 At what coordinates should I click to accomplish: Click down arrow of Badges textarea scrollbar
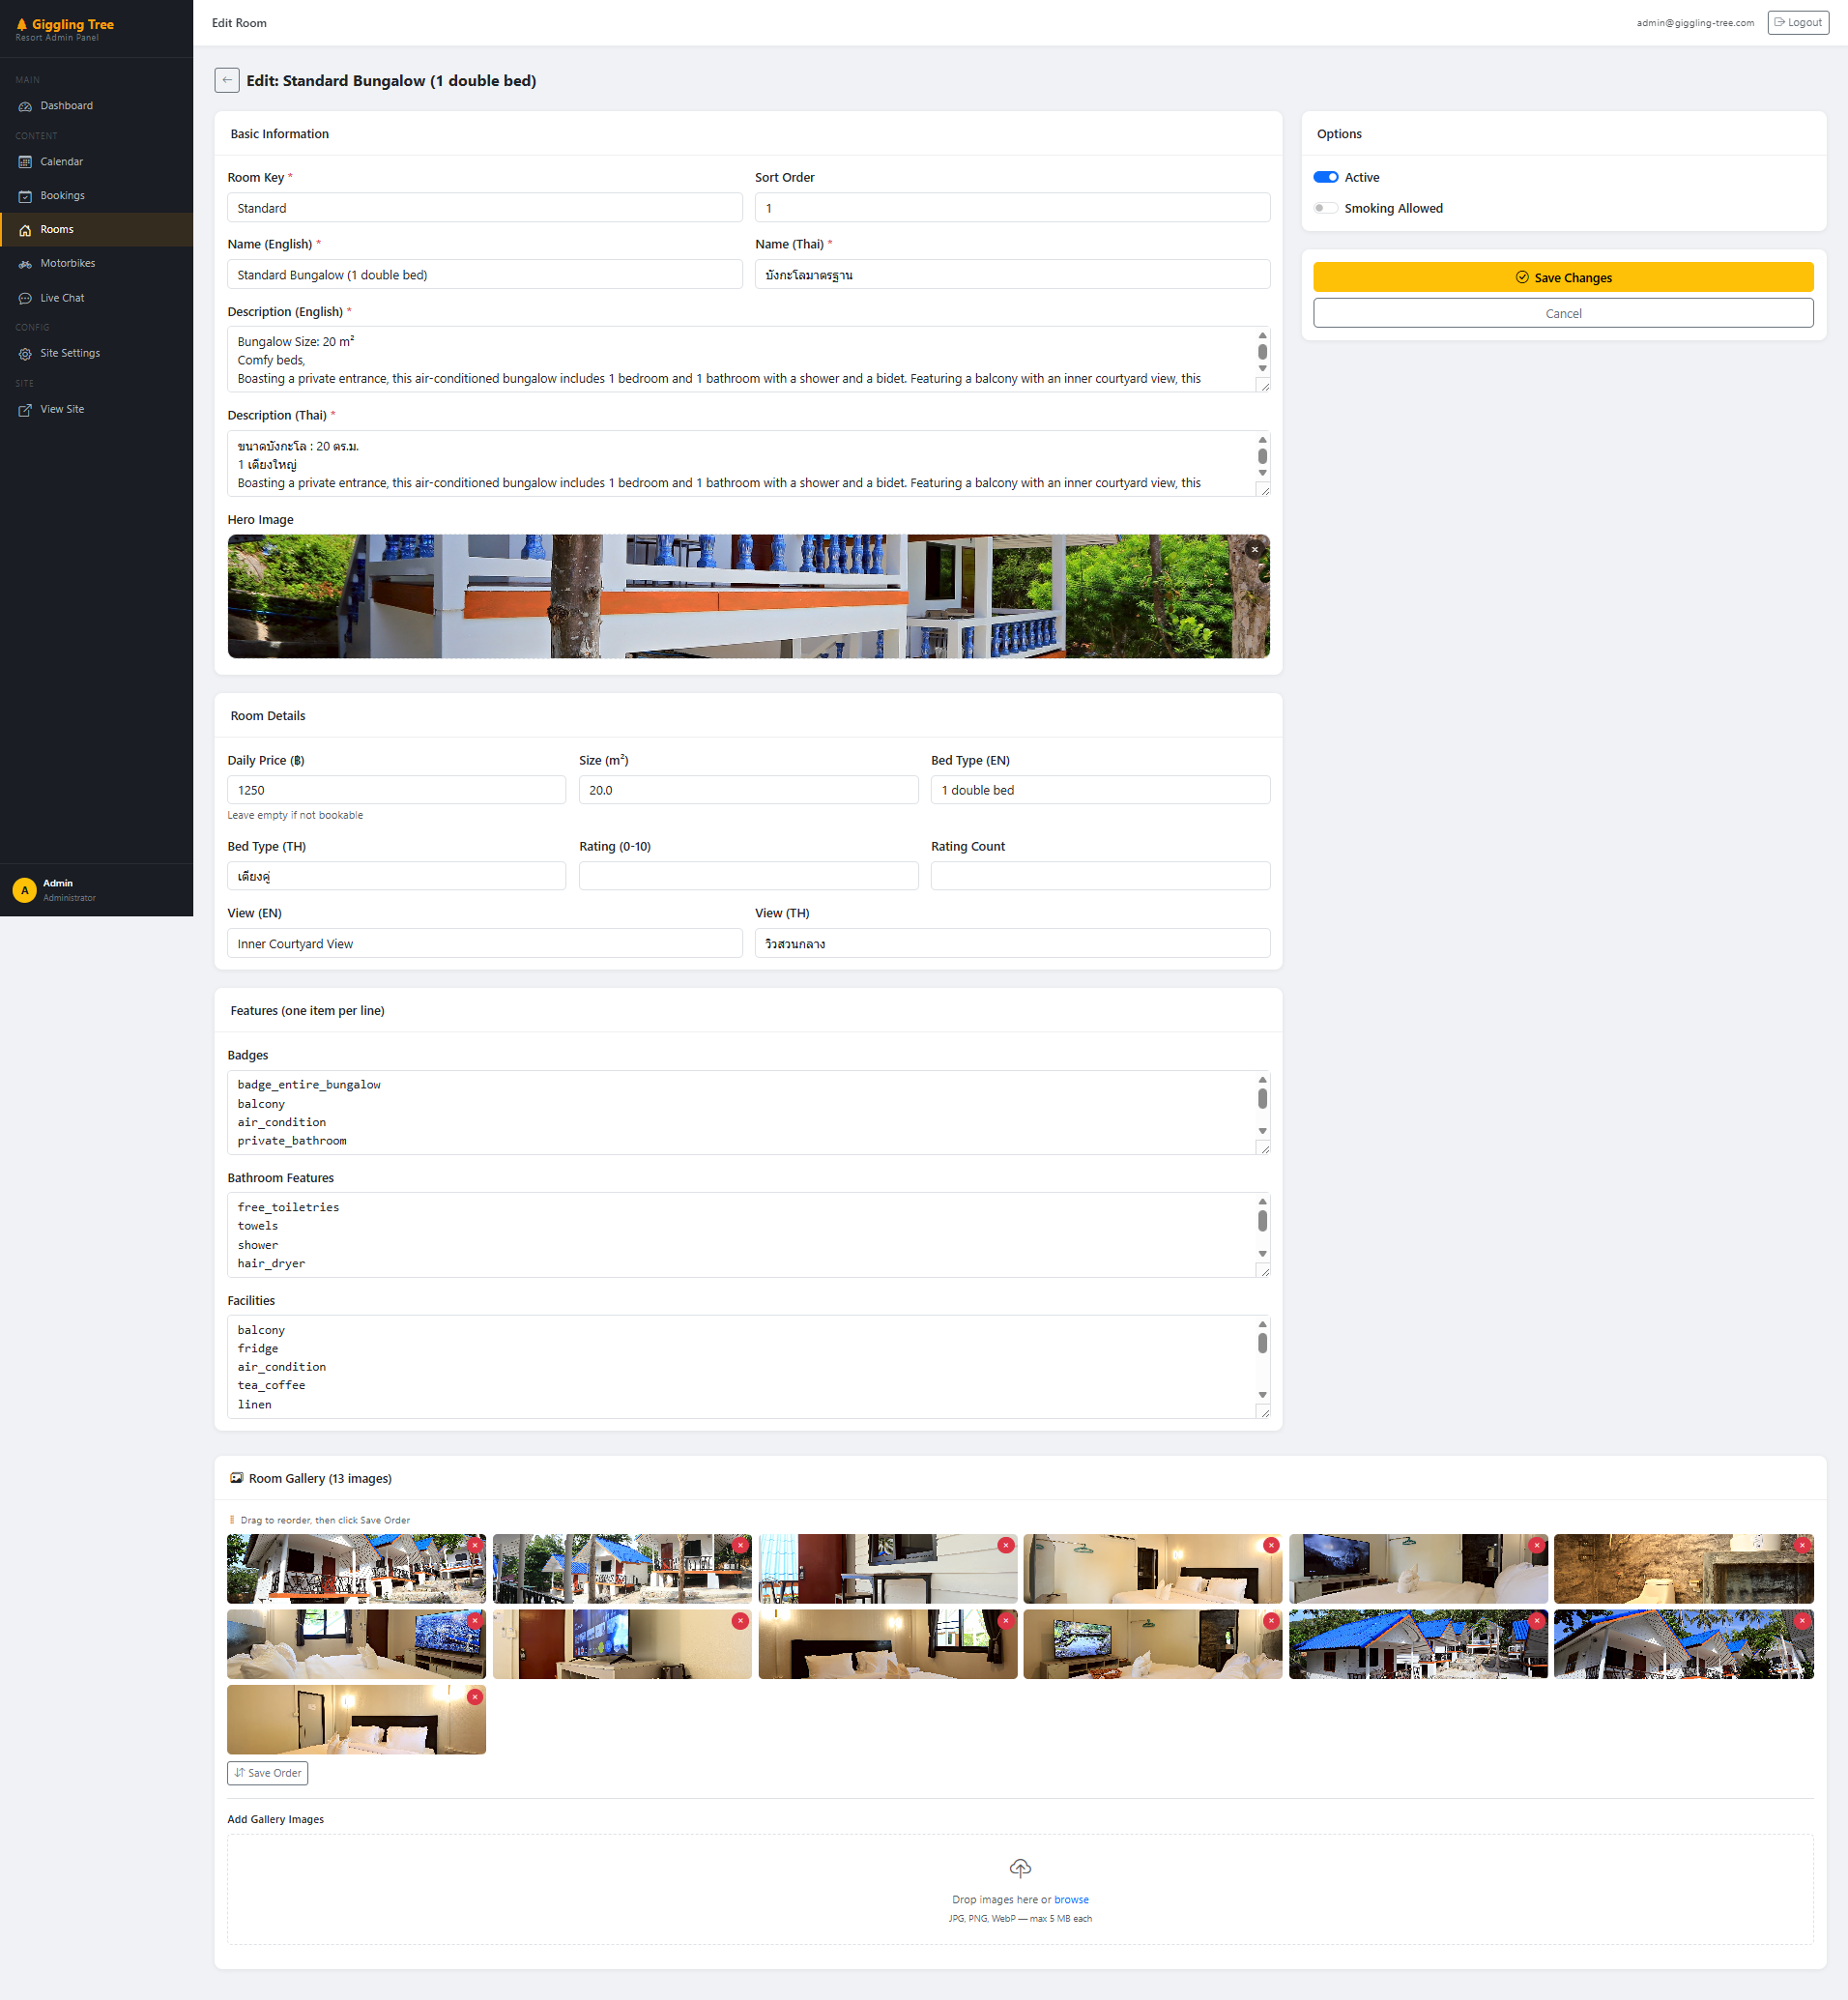coord(1263,1131)
